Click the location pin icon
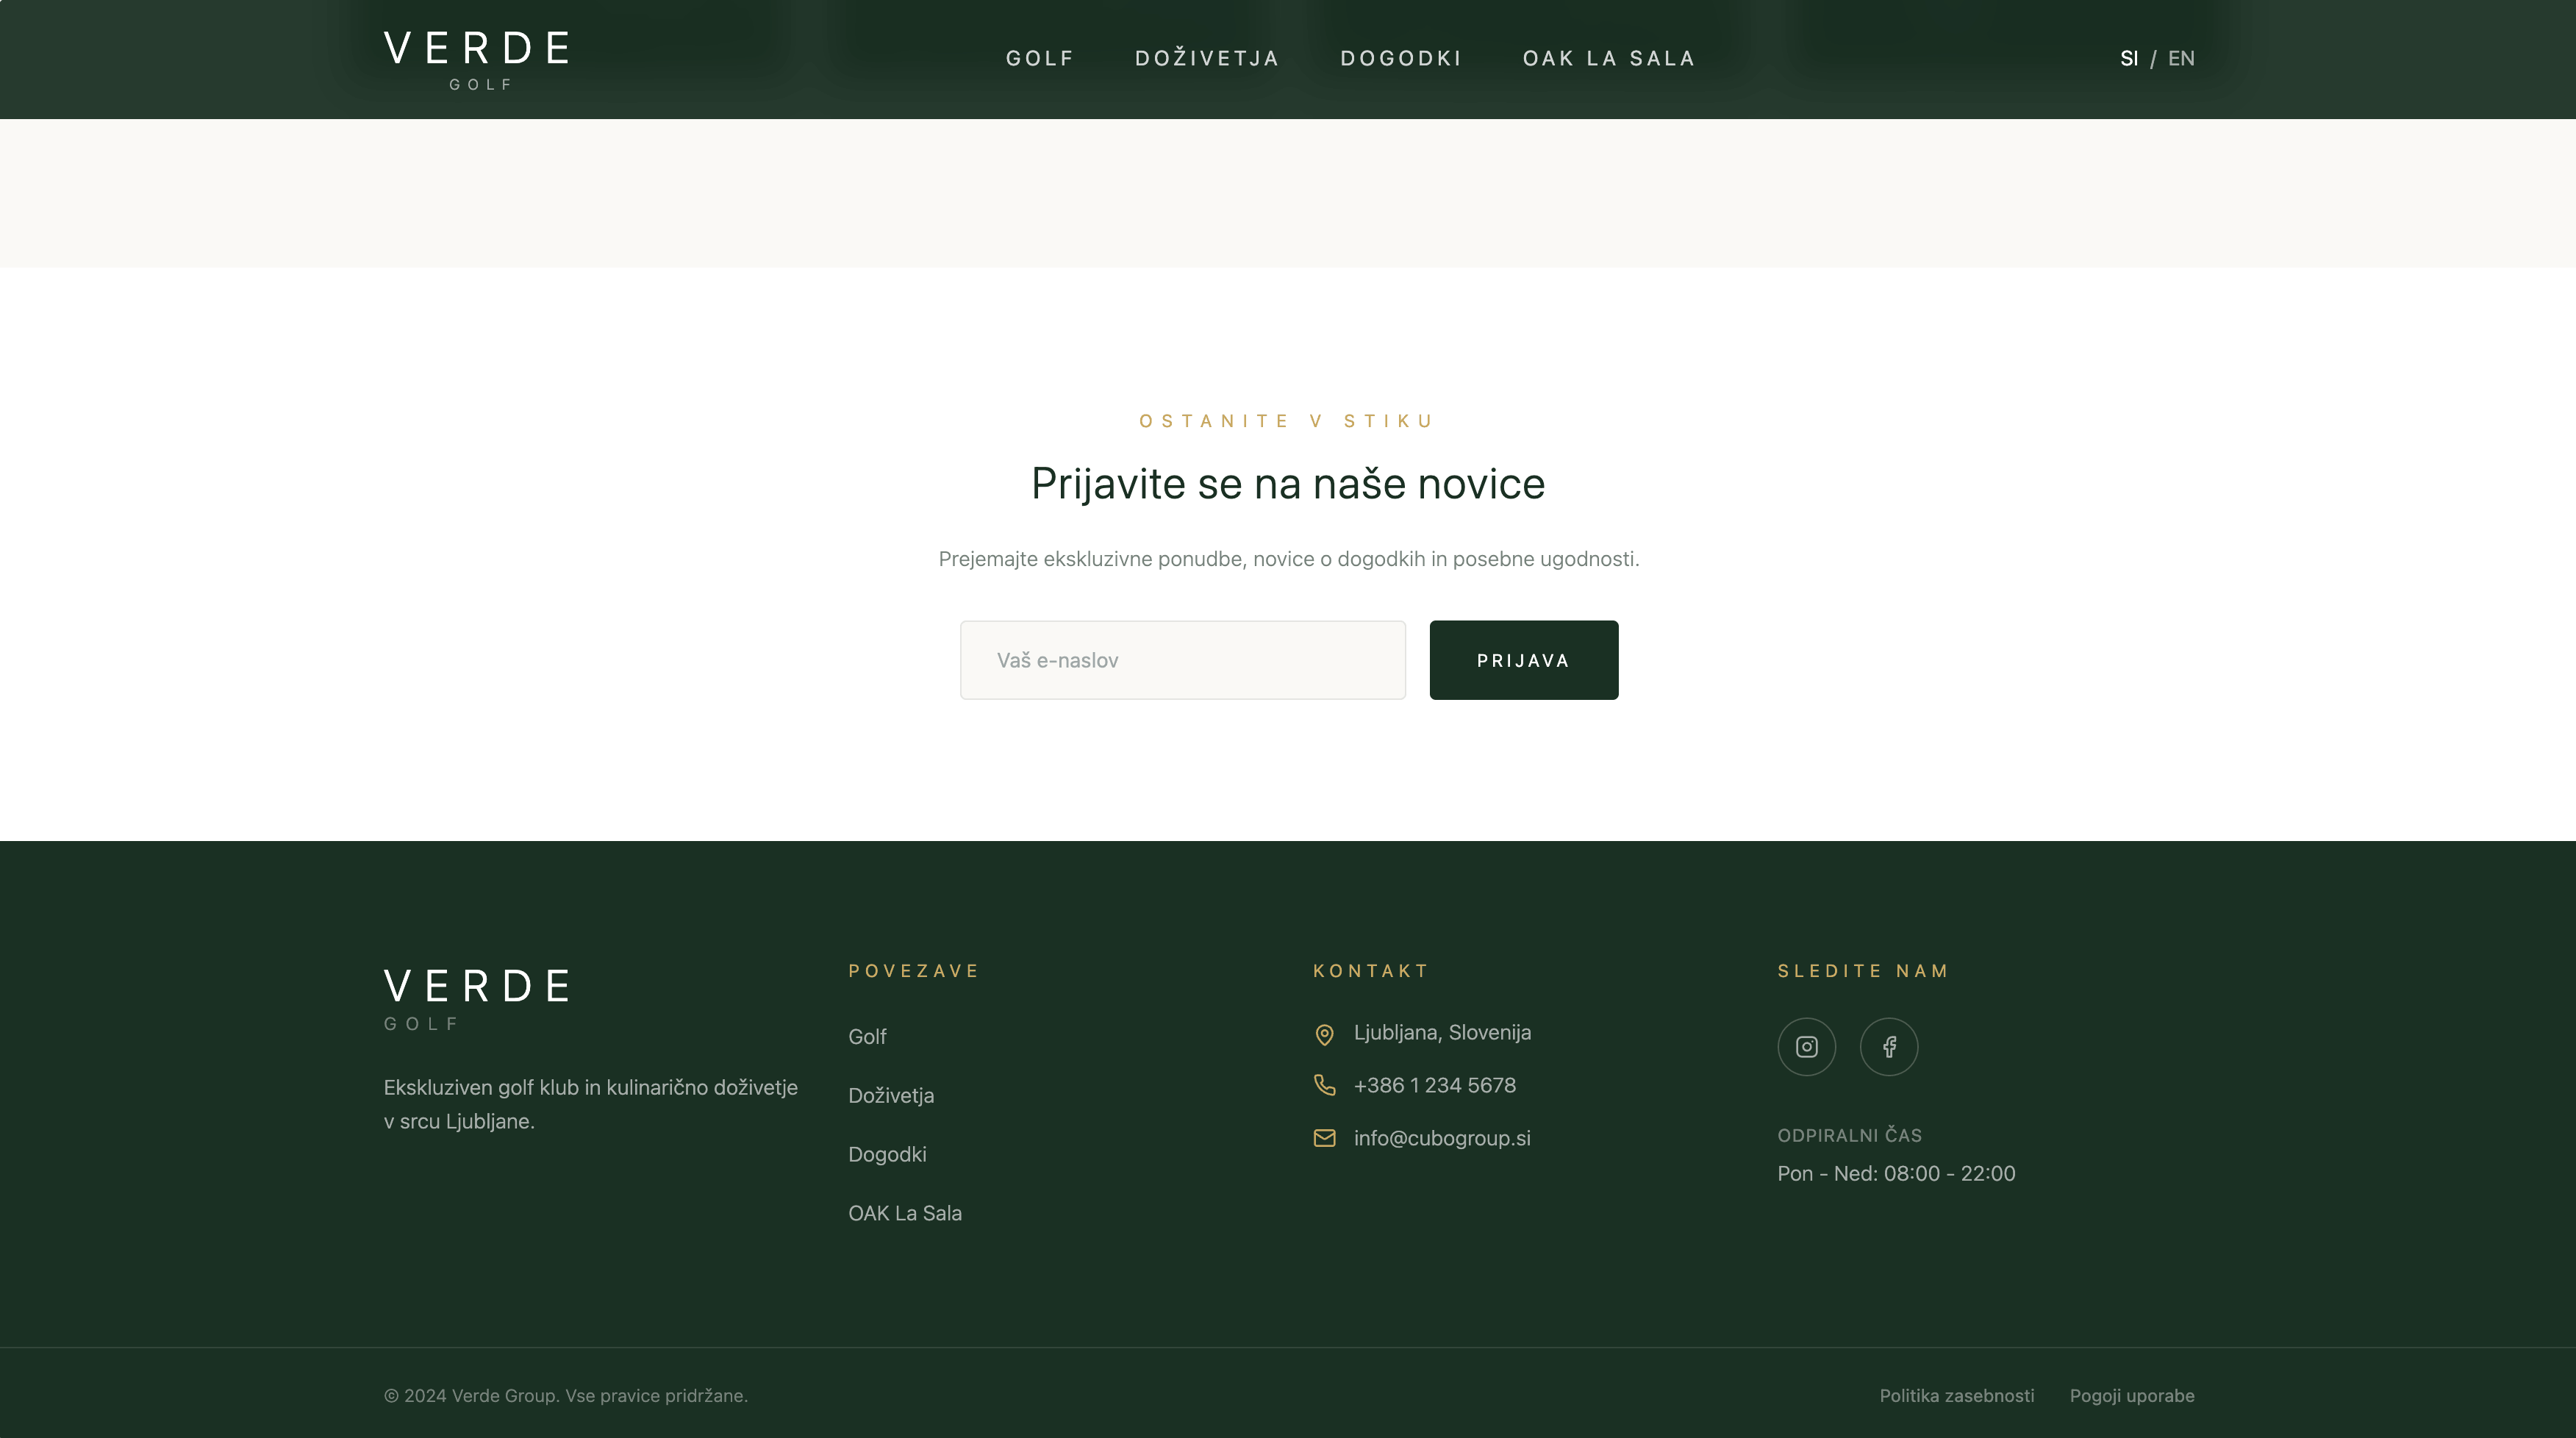The image size is (2576, 1438). point(1324,1034)
